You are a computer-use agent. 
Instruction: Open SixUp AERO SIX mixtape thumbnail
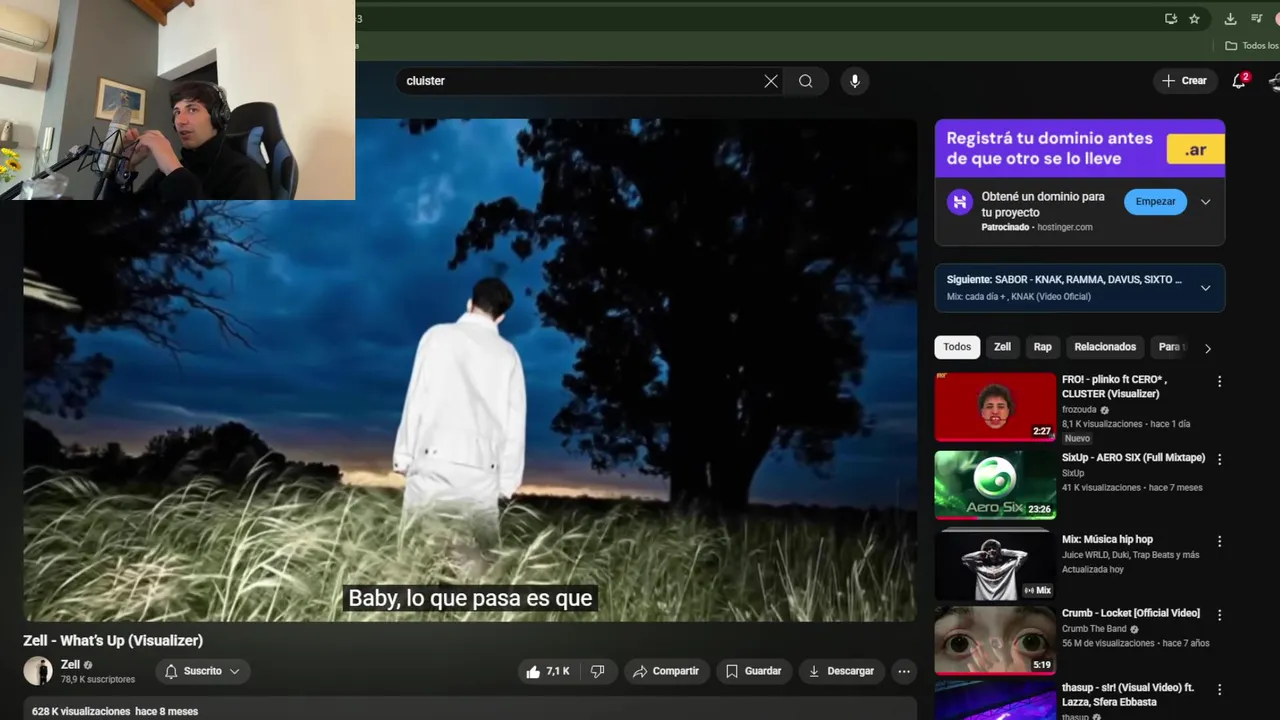(995, 485)
